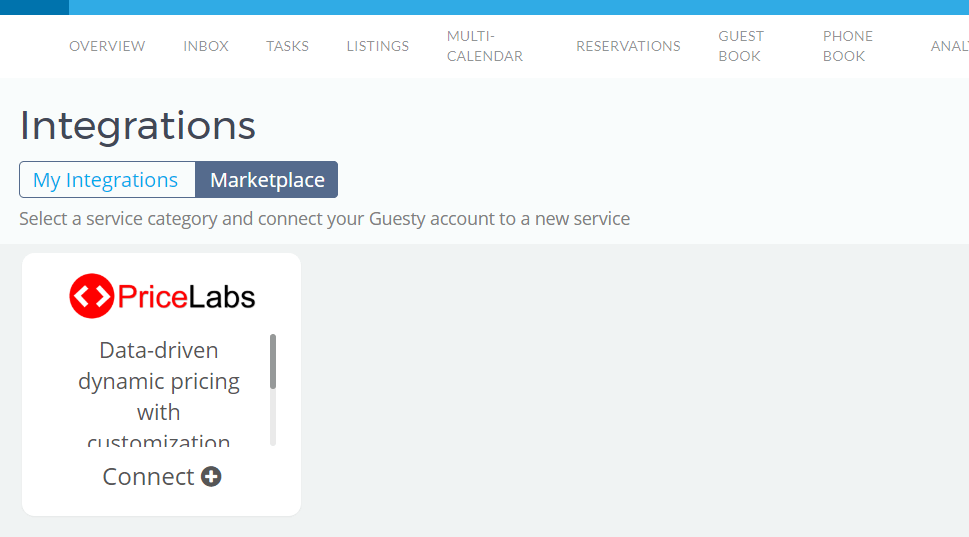969x537 pixels.
Task: Go to Reservations
Action: (628, 46)
